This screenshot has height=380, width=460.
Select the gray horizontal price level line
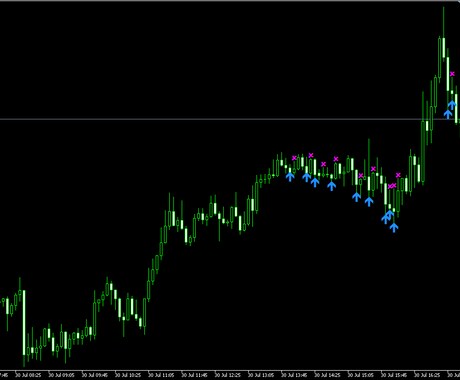(x=230, y=119)
